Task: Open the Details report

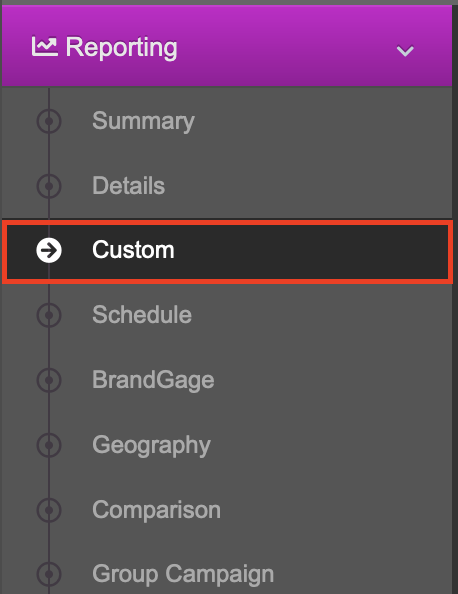Action: click(128, 185)
